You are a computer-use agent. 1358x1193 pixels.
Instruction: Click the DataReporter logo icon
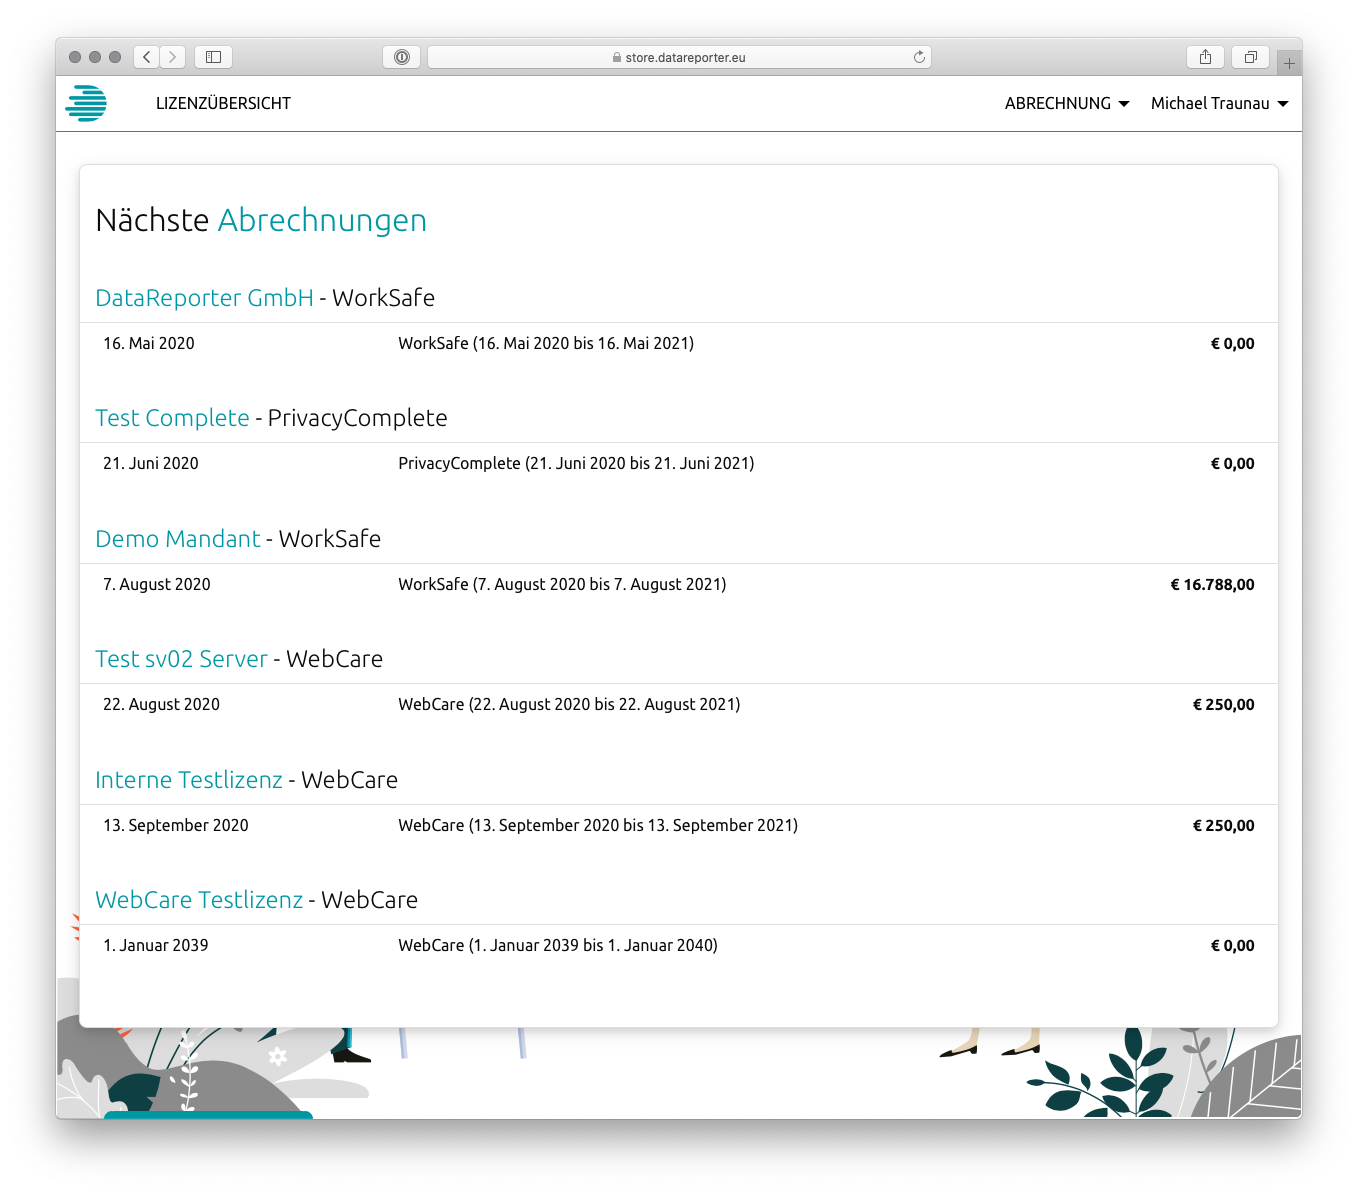[87, 103]
